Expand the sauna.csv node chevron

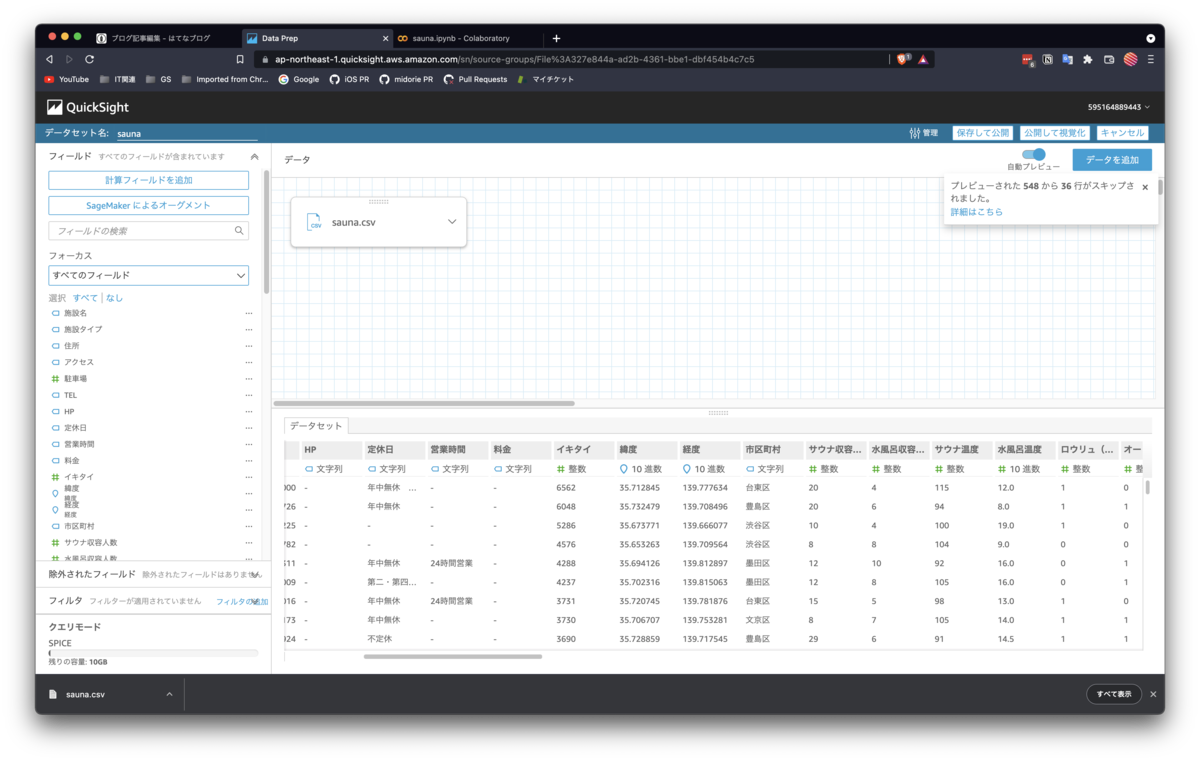point(451,222)
